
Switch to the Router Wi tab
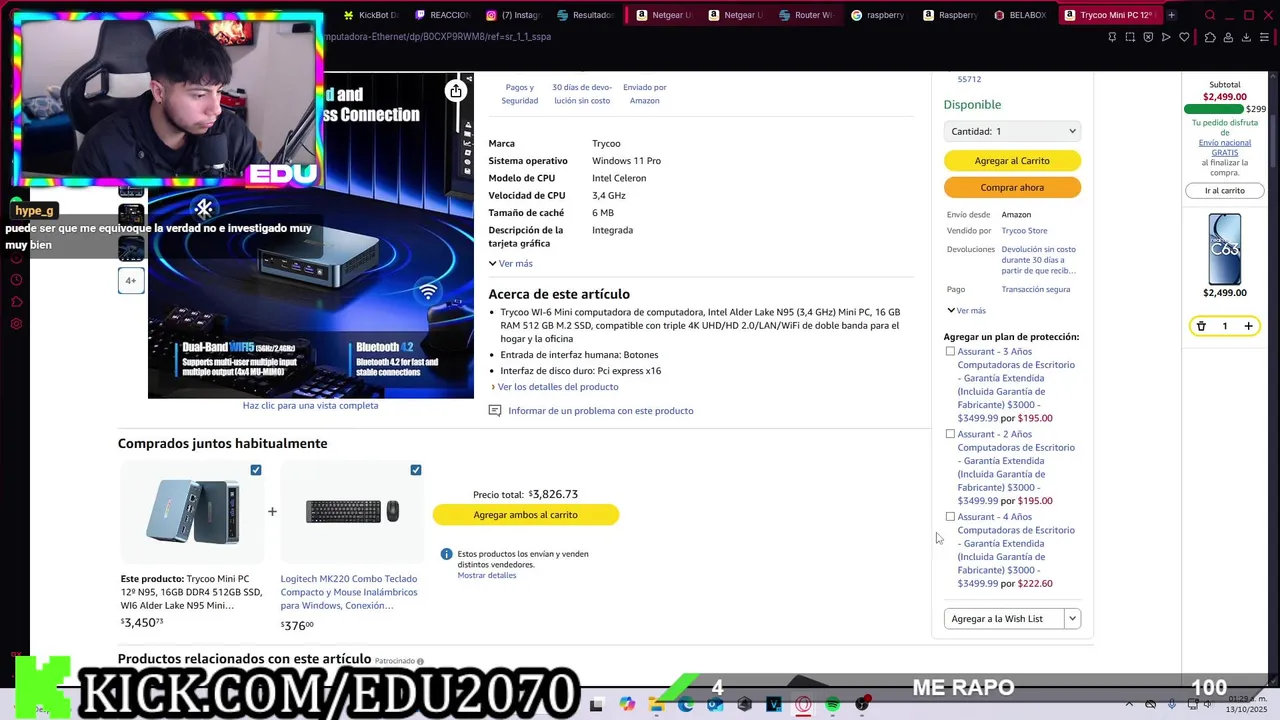point(804,15)
